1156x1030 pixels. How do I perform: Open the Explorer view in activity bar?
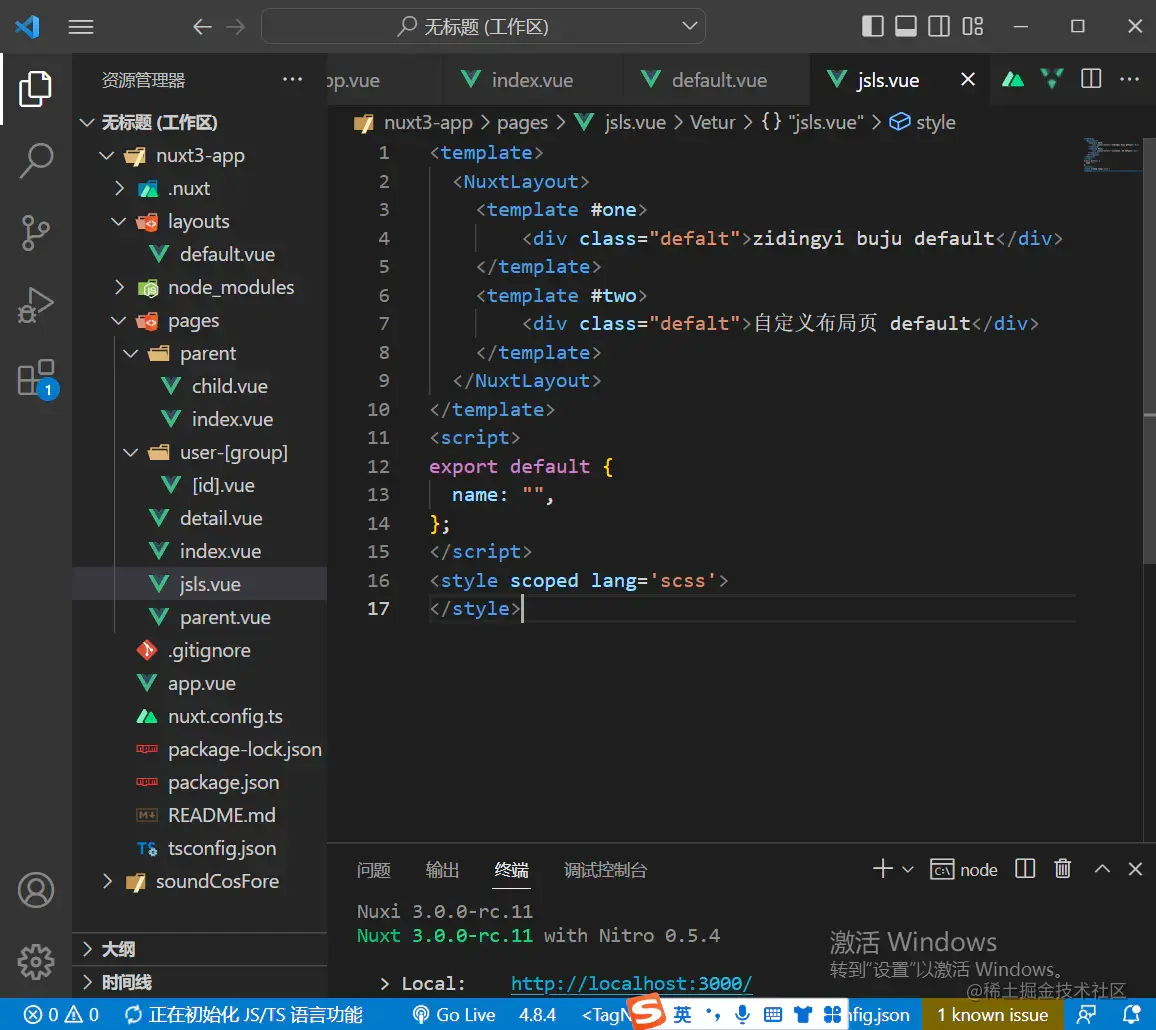(x=35, y=89)
